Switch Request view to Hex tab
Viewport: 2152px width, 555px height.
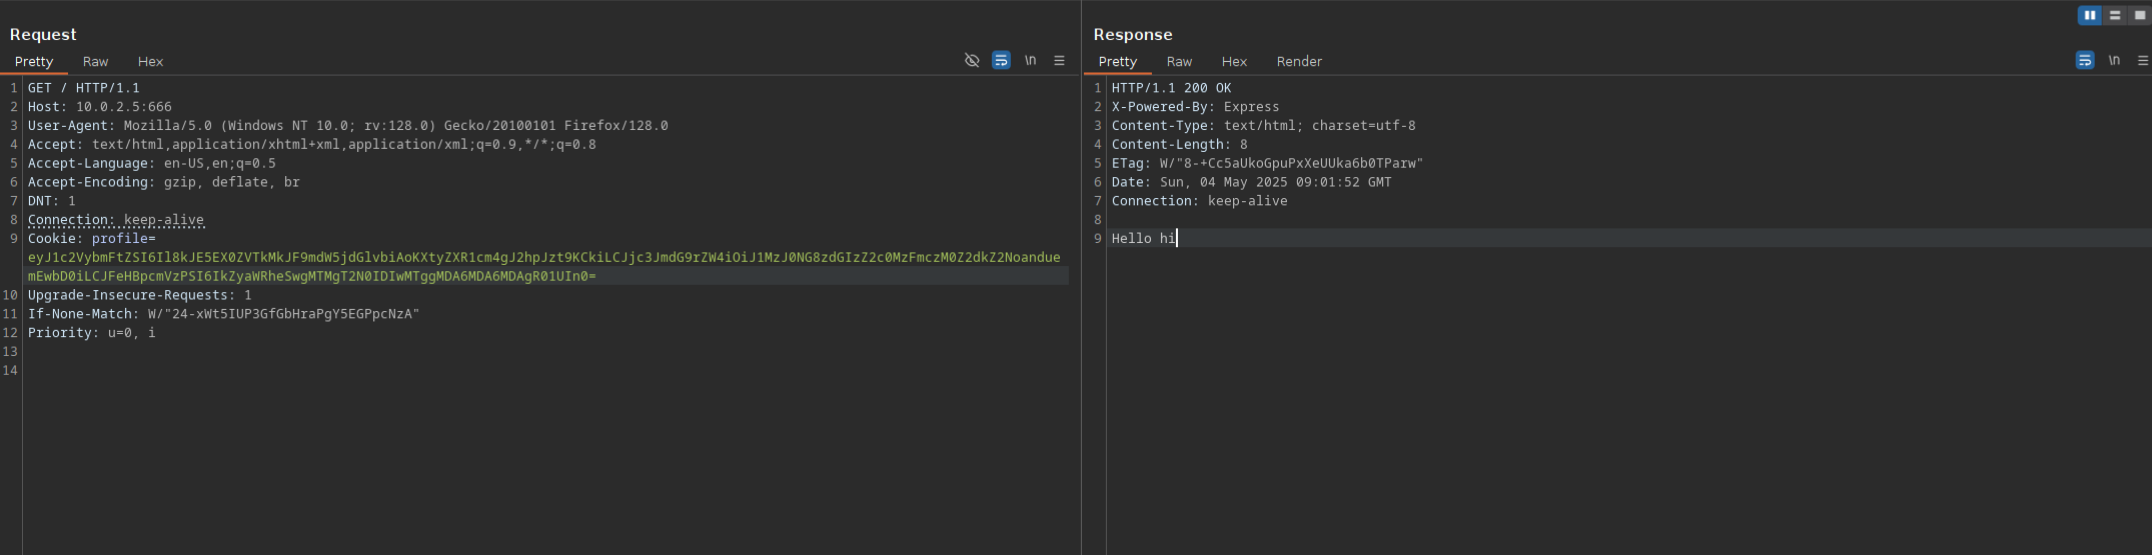pyautogui.click(x=150, y=62)
